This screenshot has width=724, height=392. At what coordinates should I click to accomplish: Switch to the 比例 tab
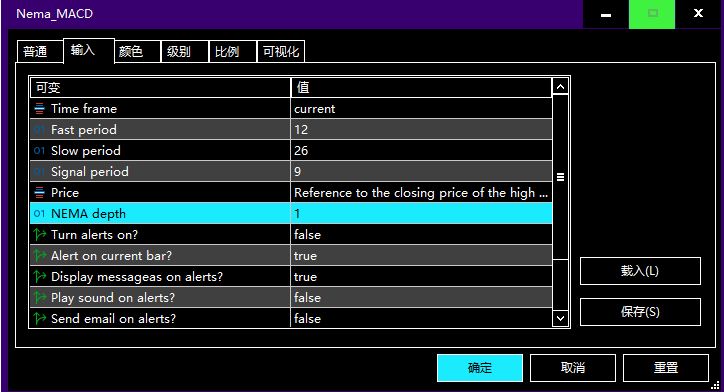point(233,51)
